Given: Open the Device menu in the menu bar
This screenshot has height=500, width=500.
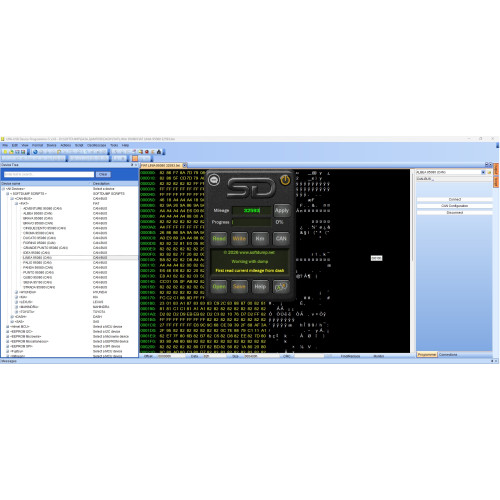Looking at the screenshot, I should tap(51, 145).
